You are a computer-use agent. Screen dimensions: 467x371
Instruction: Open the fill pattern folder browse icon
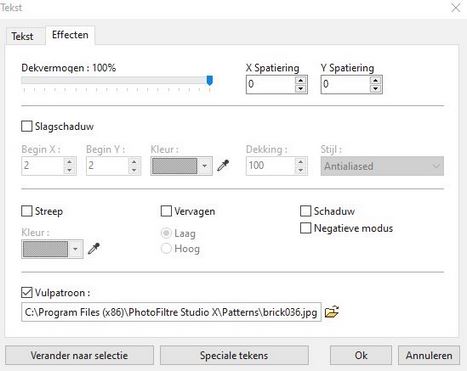[331, 312]
